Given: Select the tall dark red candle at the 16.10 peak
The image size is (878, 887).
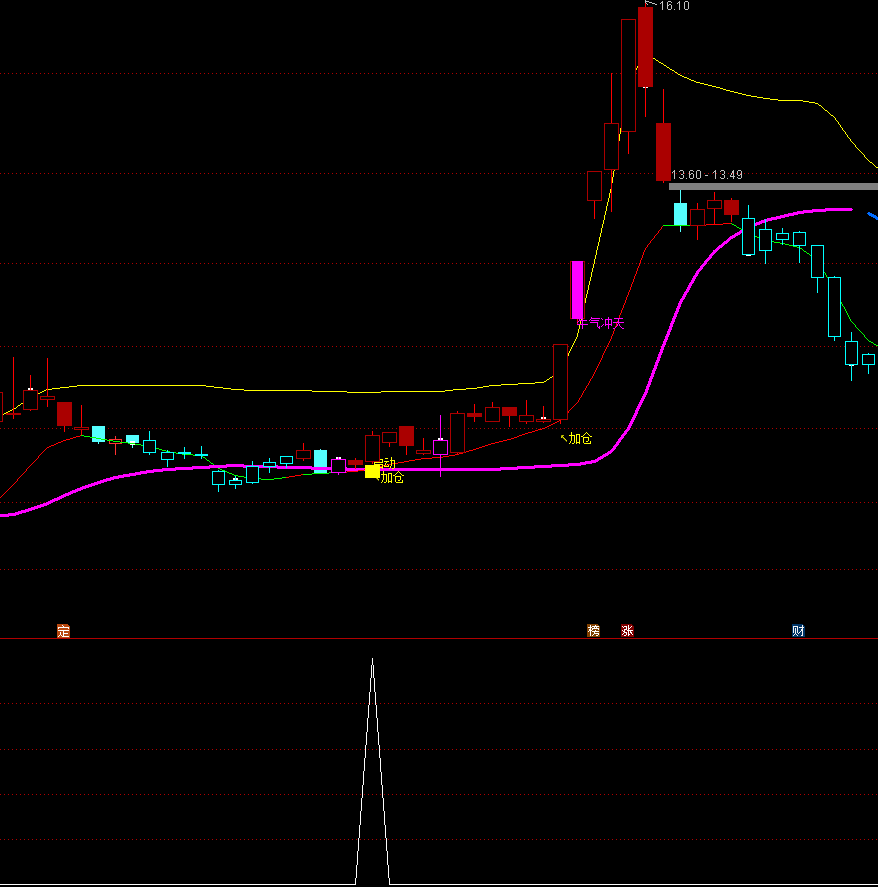Looking at the screenshot, I should coord(645,48).
